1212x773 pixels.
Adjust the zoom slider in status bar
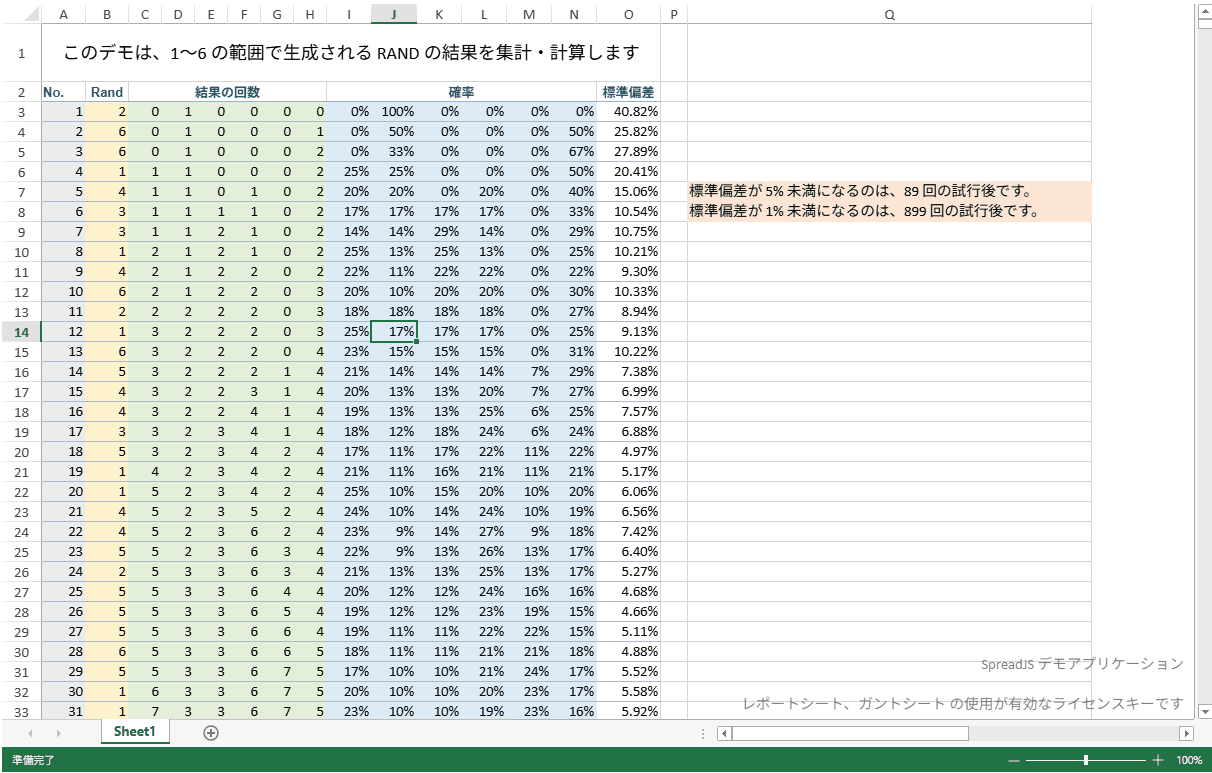(x=1086, y=760)
